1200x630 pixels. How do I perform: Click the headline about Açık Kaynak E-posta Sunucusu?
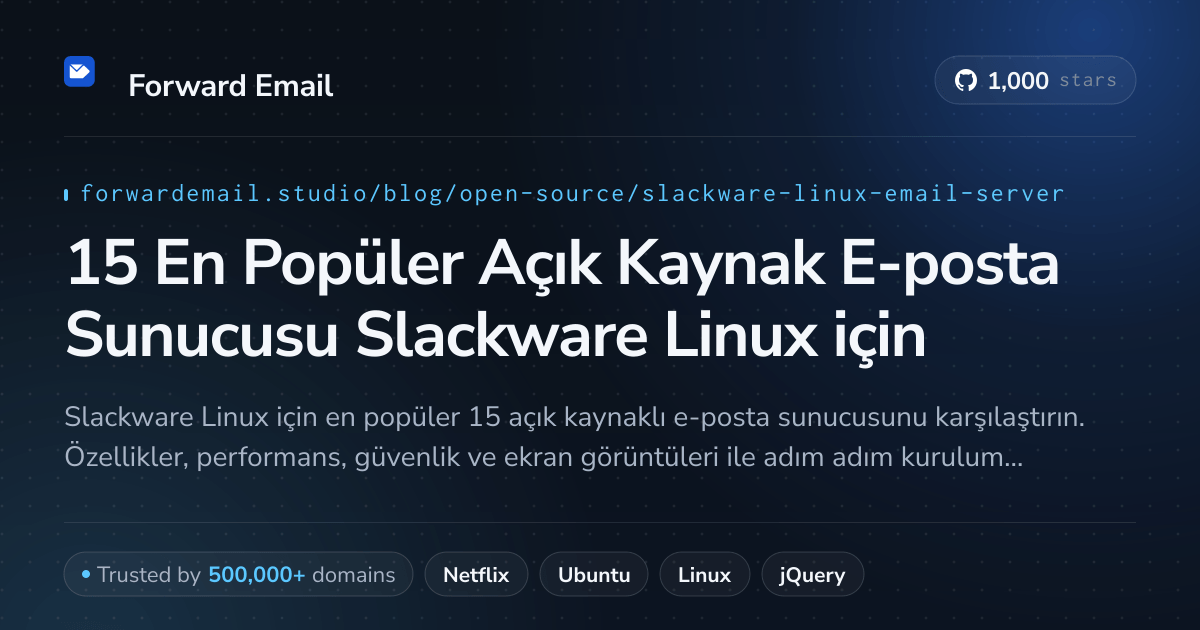coord(562,301)
